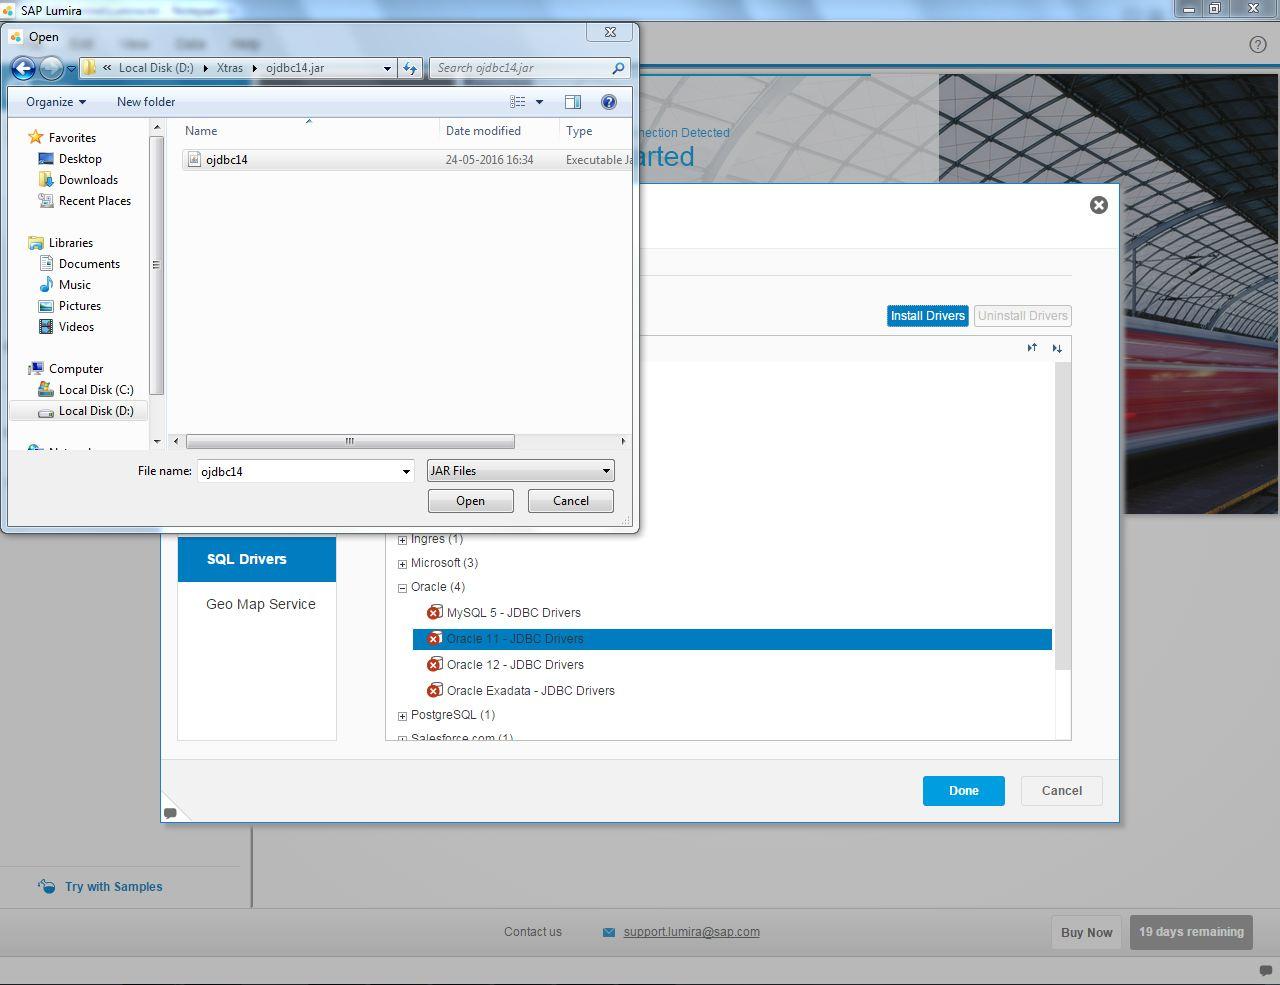Click Open button in file dialog
Screen dimensions: 1280x985
[x=470, y=501]
